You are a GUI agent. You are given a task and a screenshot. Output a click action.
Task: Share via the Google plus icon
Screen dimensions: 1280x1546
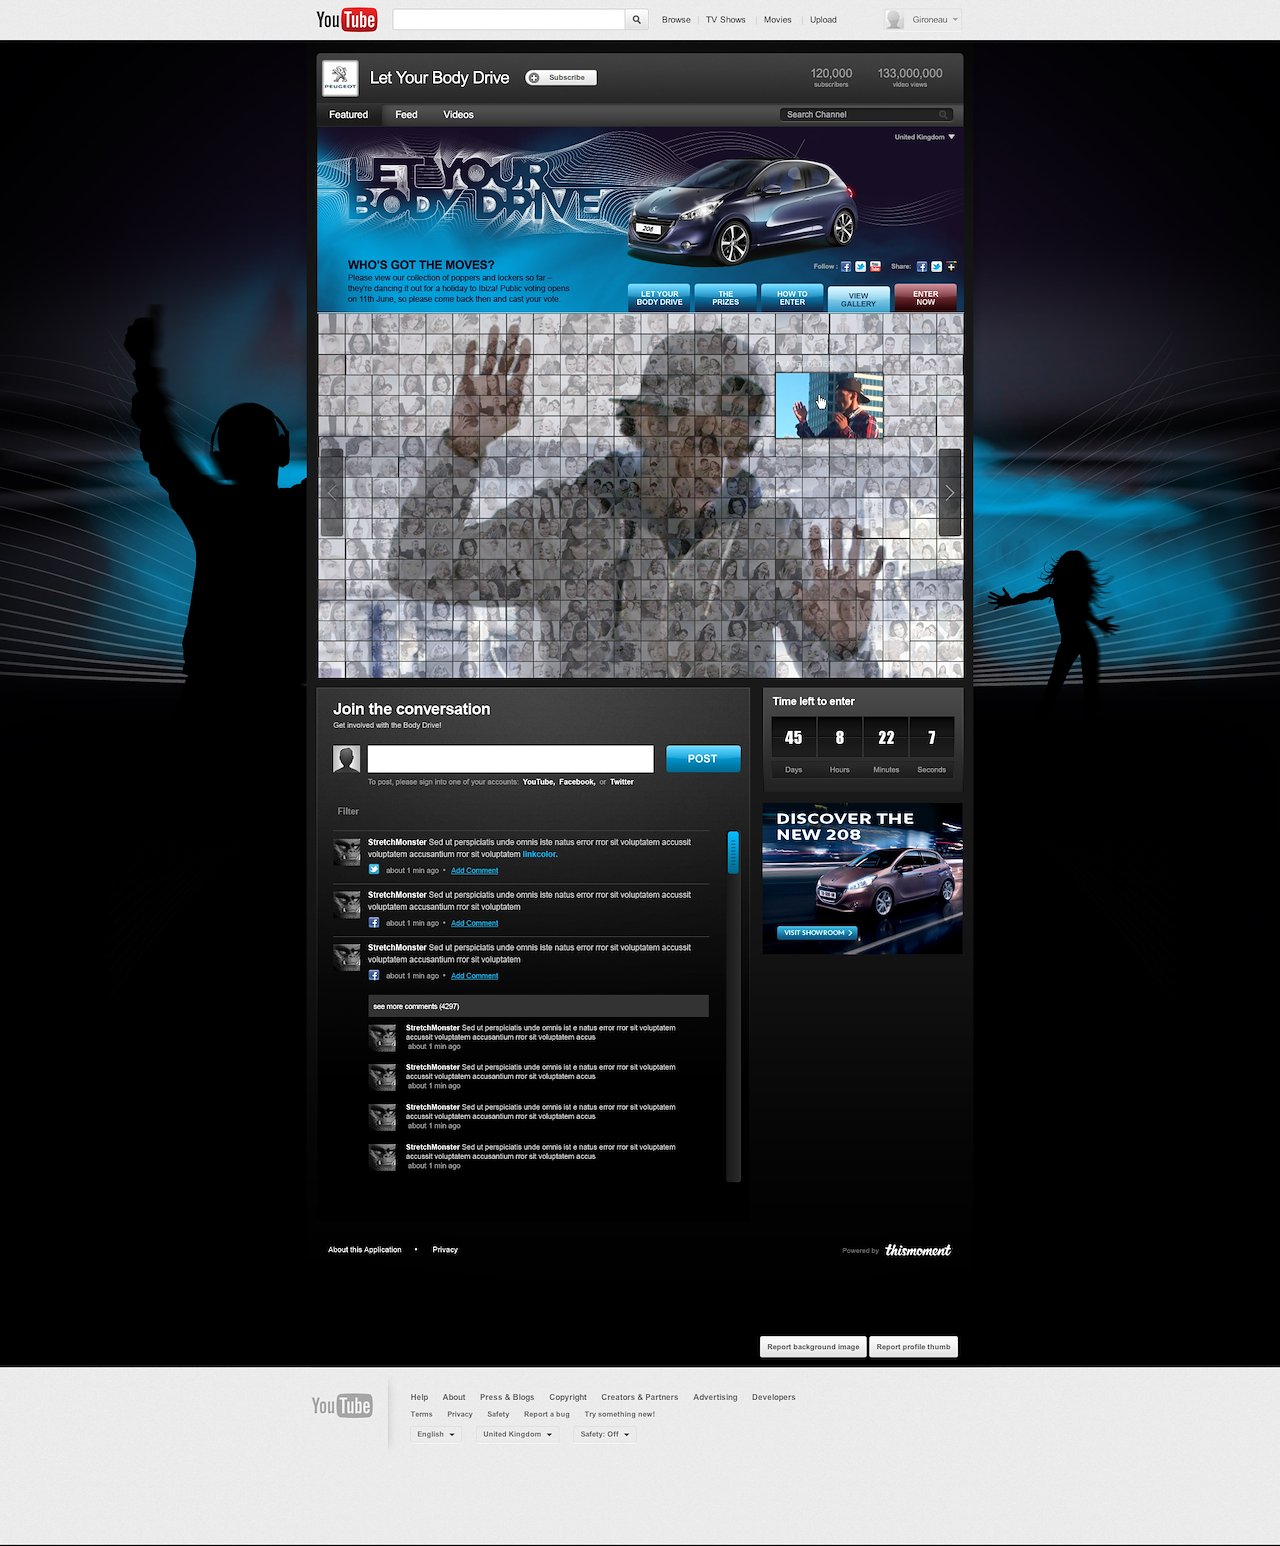coord(951,267)
